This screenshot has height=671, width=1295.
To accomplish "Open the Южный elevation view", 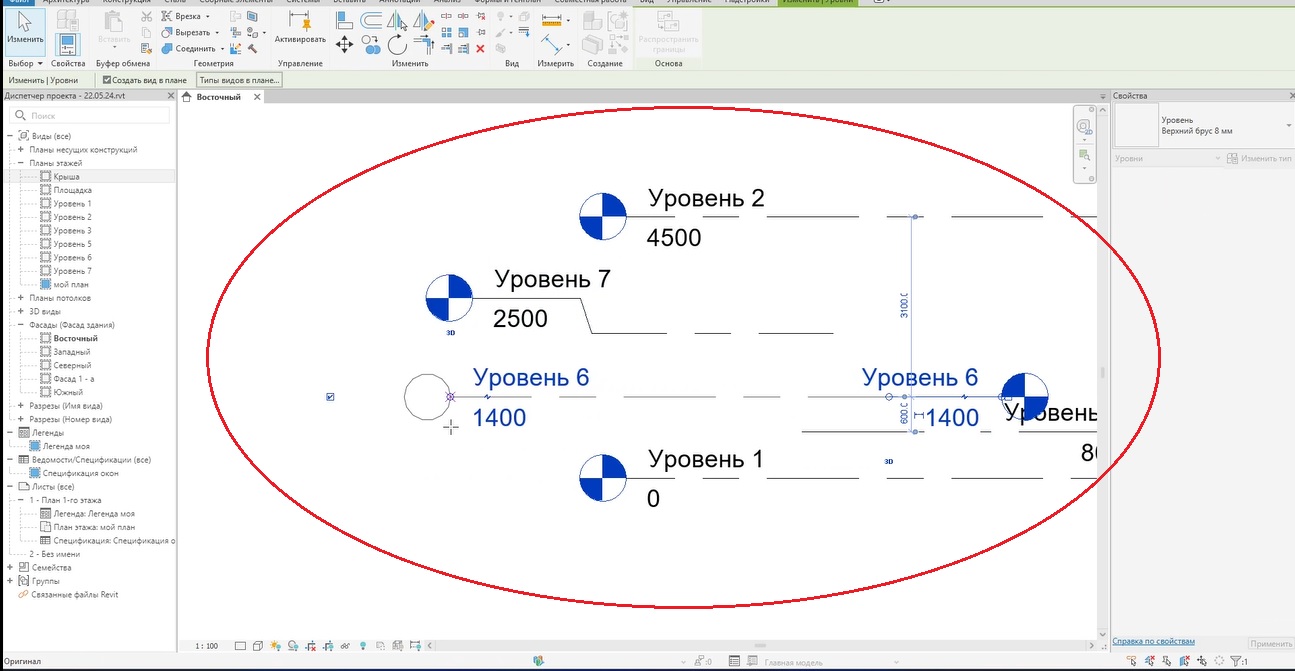I will 68,392.
